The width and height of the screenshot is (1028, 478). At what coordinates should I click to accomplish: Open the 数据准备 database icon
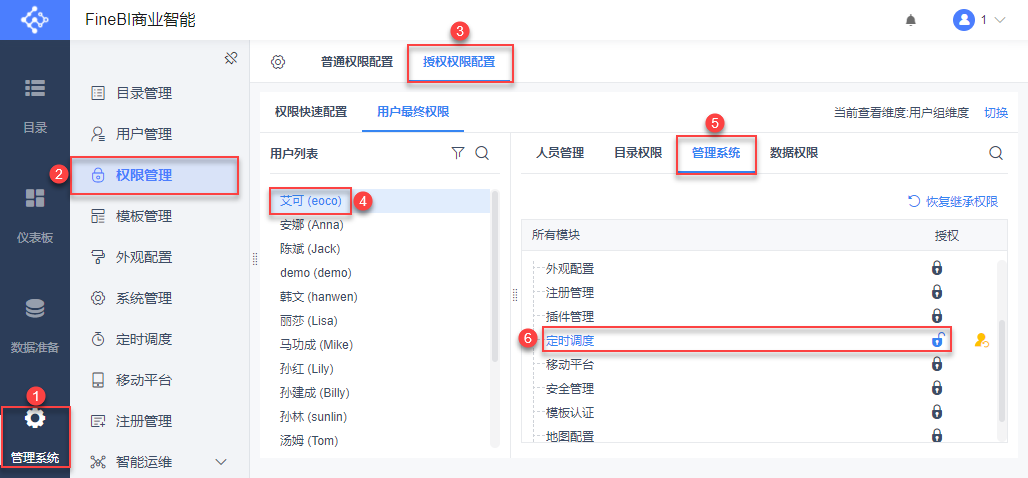(35, 310)
